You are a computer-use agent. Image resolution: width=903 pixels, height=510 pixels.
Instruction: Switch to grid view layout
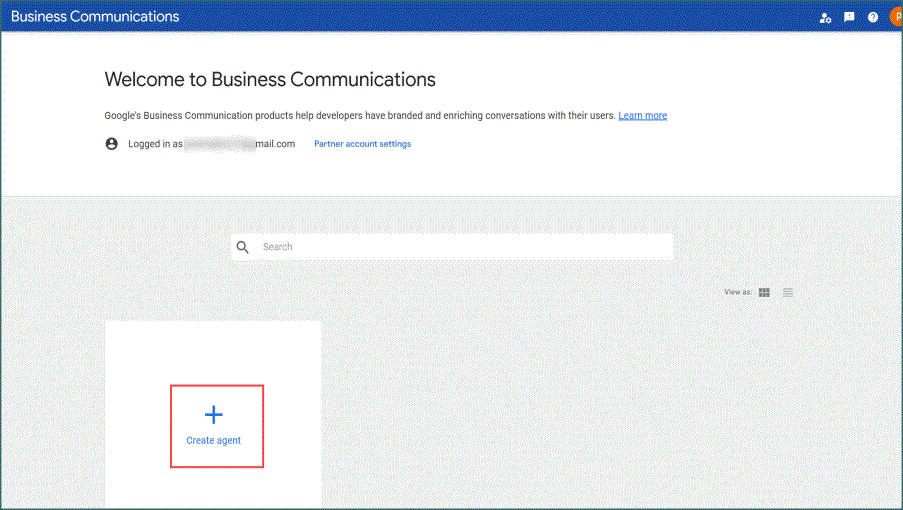pyautogui.click(x=764, y=292)
